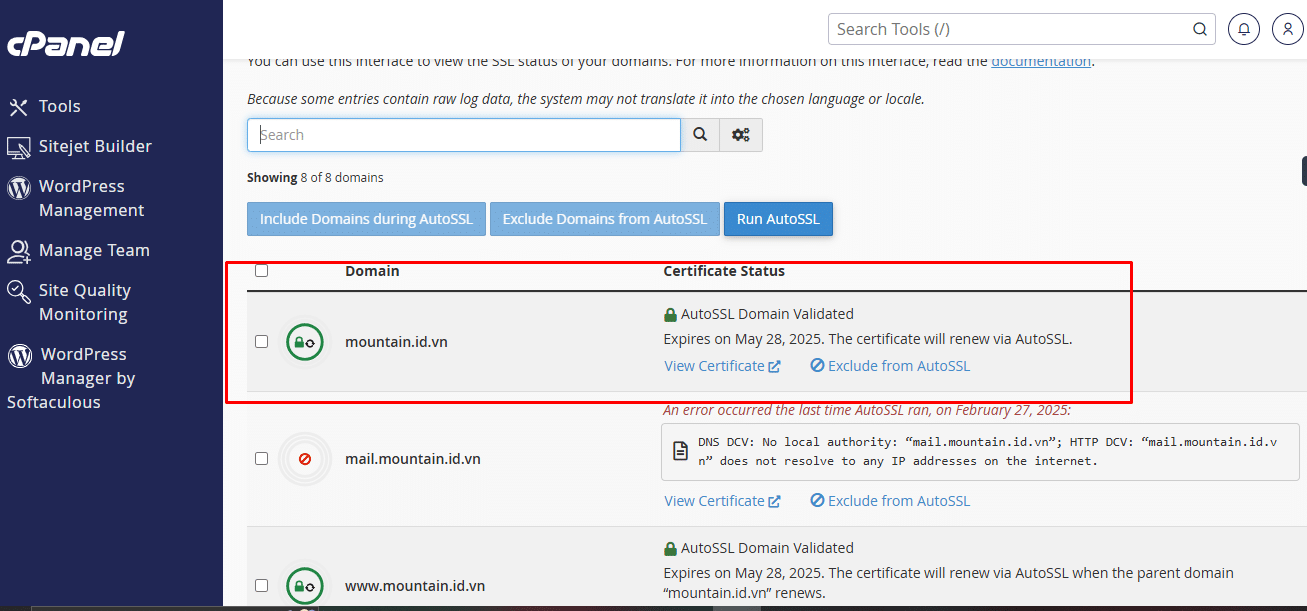This screenshot has width=1307, height=611.
Task: Click the Sitejet Builder monitor icon
Action: [18, 148]
